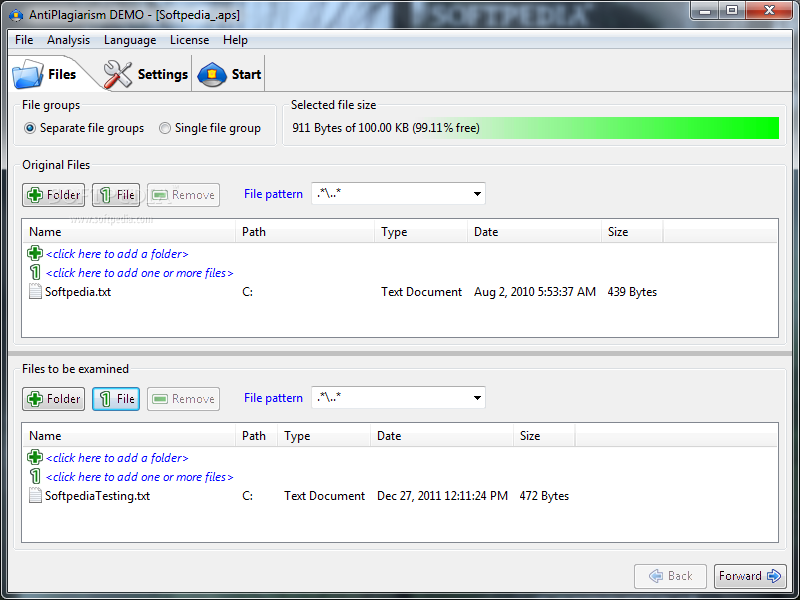Viewport: 800px width, 600px height.
Task: Sort examined files by Date column
Action: pyautogui.click(x=442, y=436)
